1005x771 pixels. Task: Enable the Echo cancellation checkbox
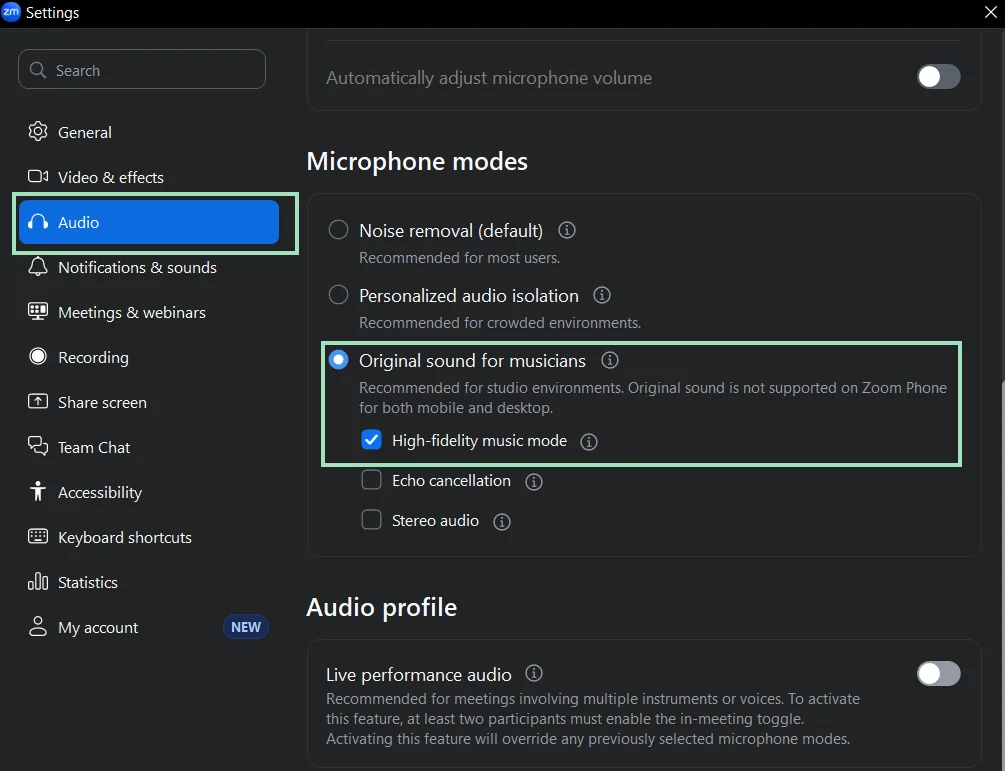coord(371,480)
